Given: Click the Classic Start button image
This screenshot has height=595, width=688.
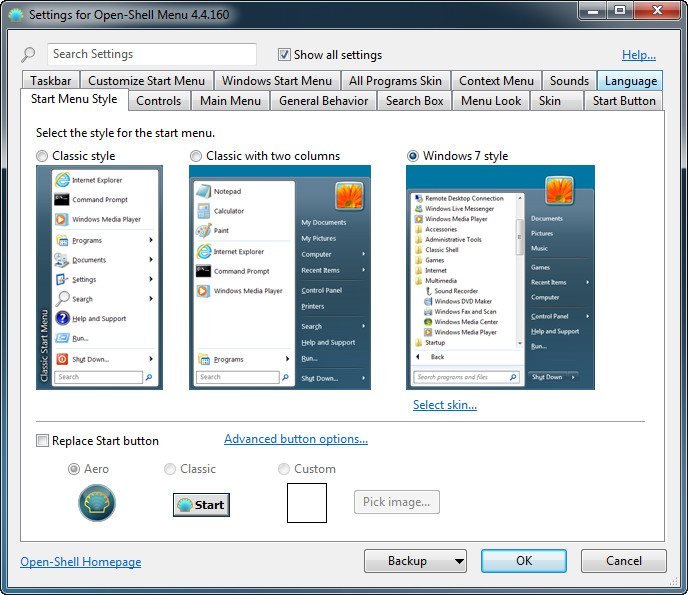Looking at the screenshot, I should [201, 505].
